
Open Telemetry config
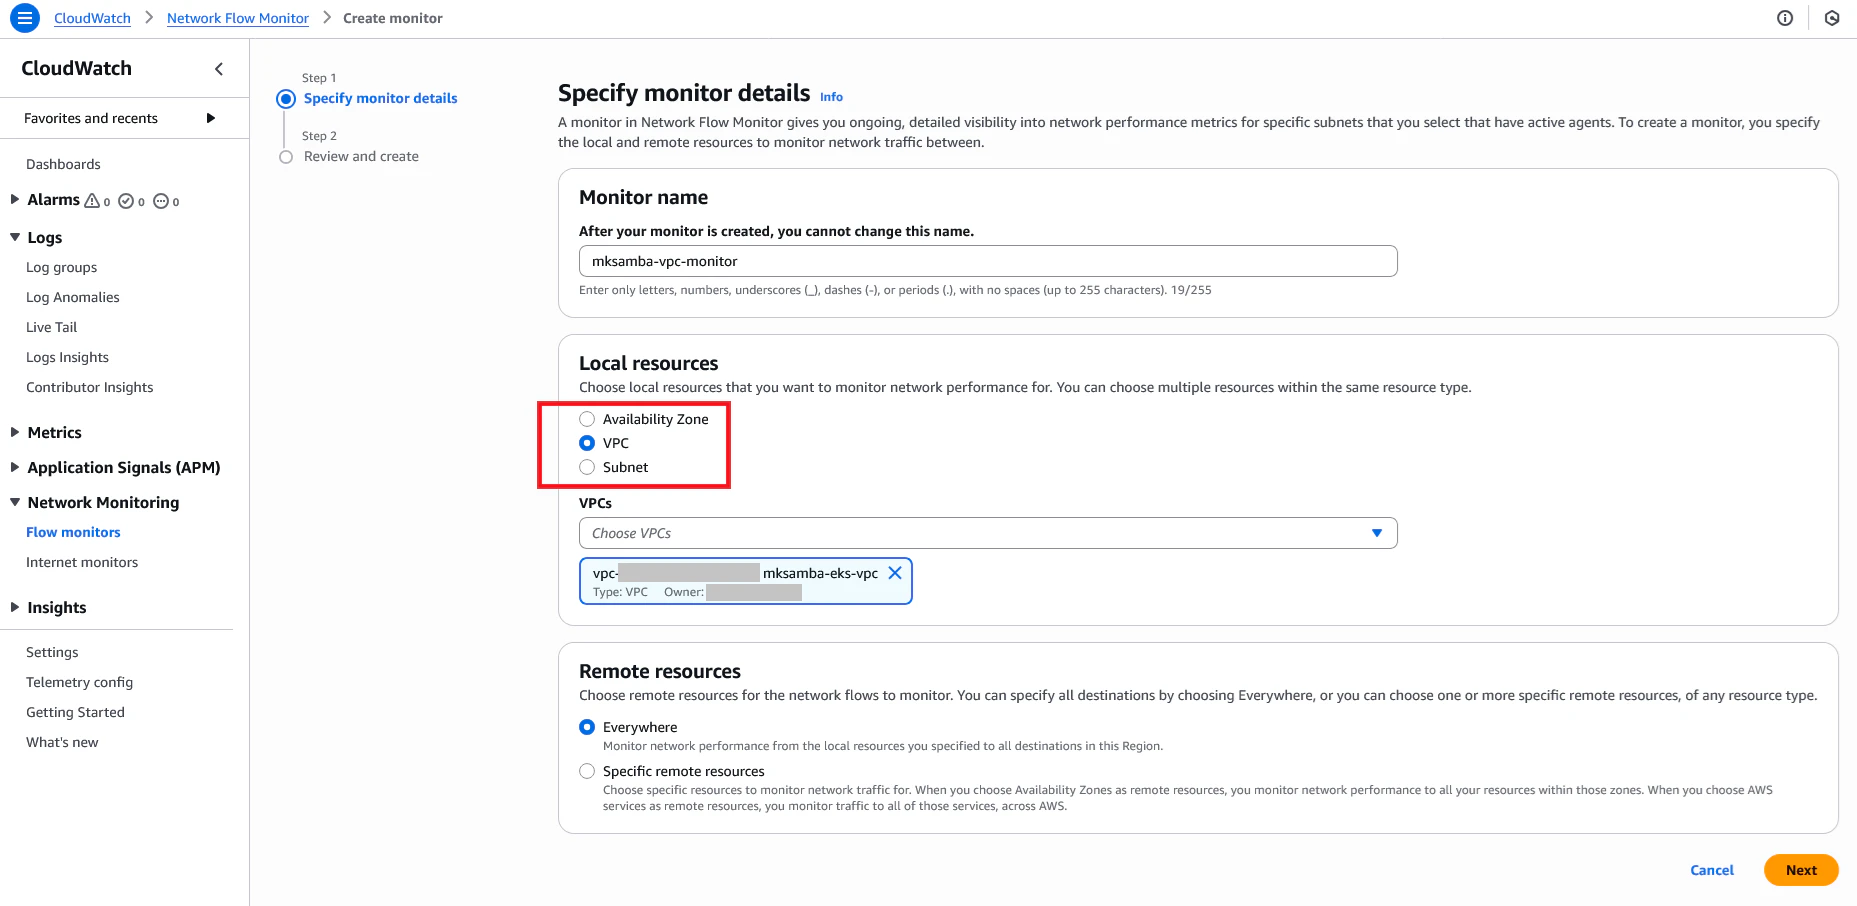(x=80, y=682)
